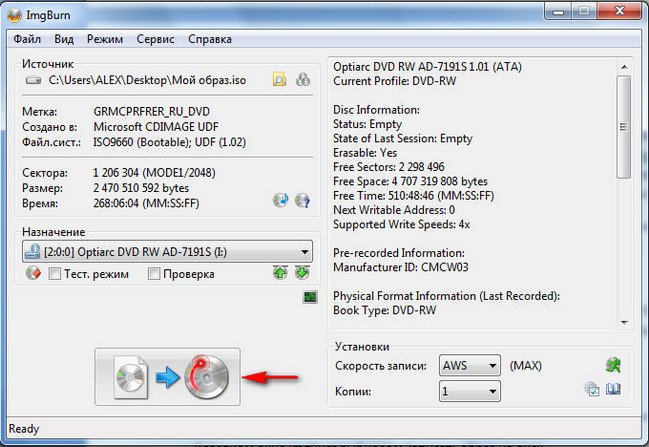Click the (MAX) write speed label
The height and width of the screenshot is (447, 649).
click(x=526, y=366)
